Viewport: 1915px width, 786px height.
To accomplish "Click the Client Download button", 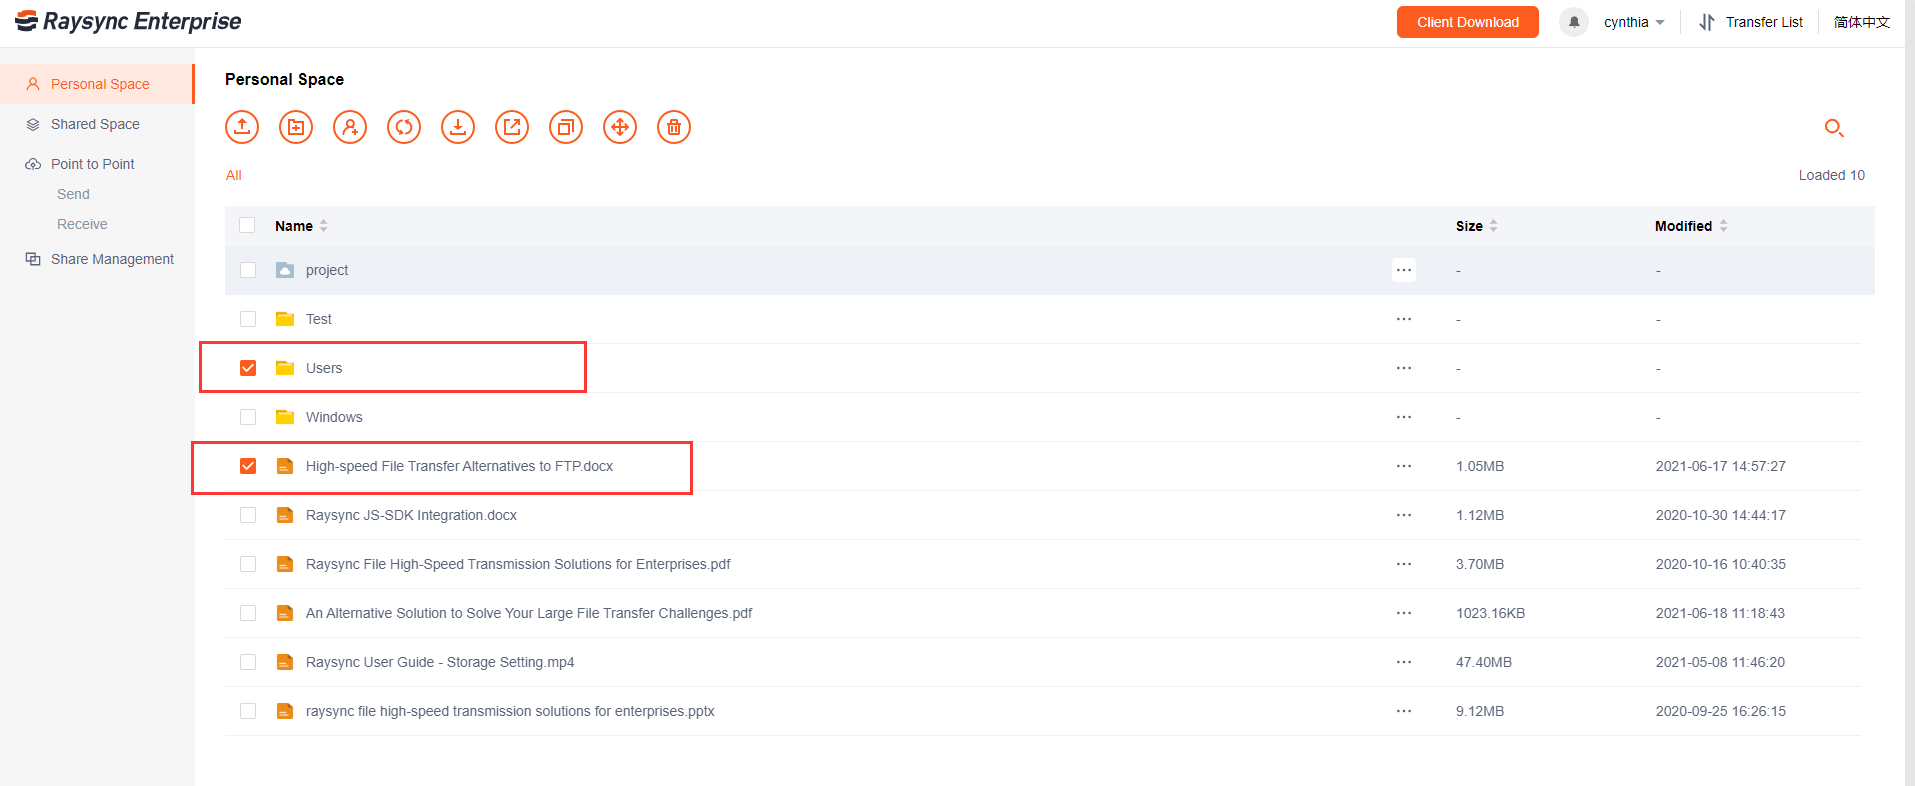I will point(1467,22).
